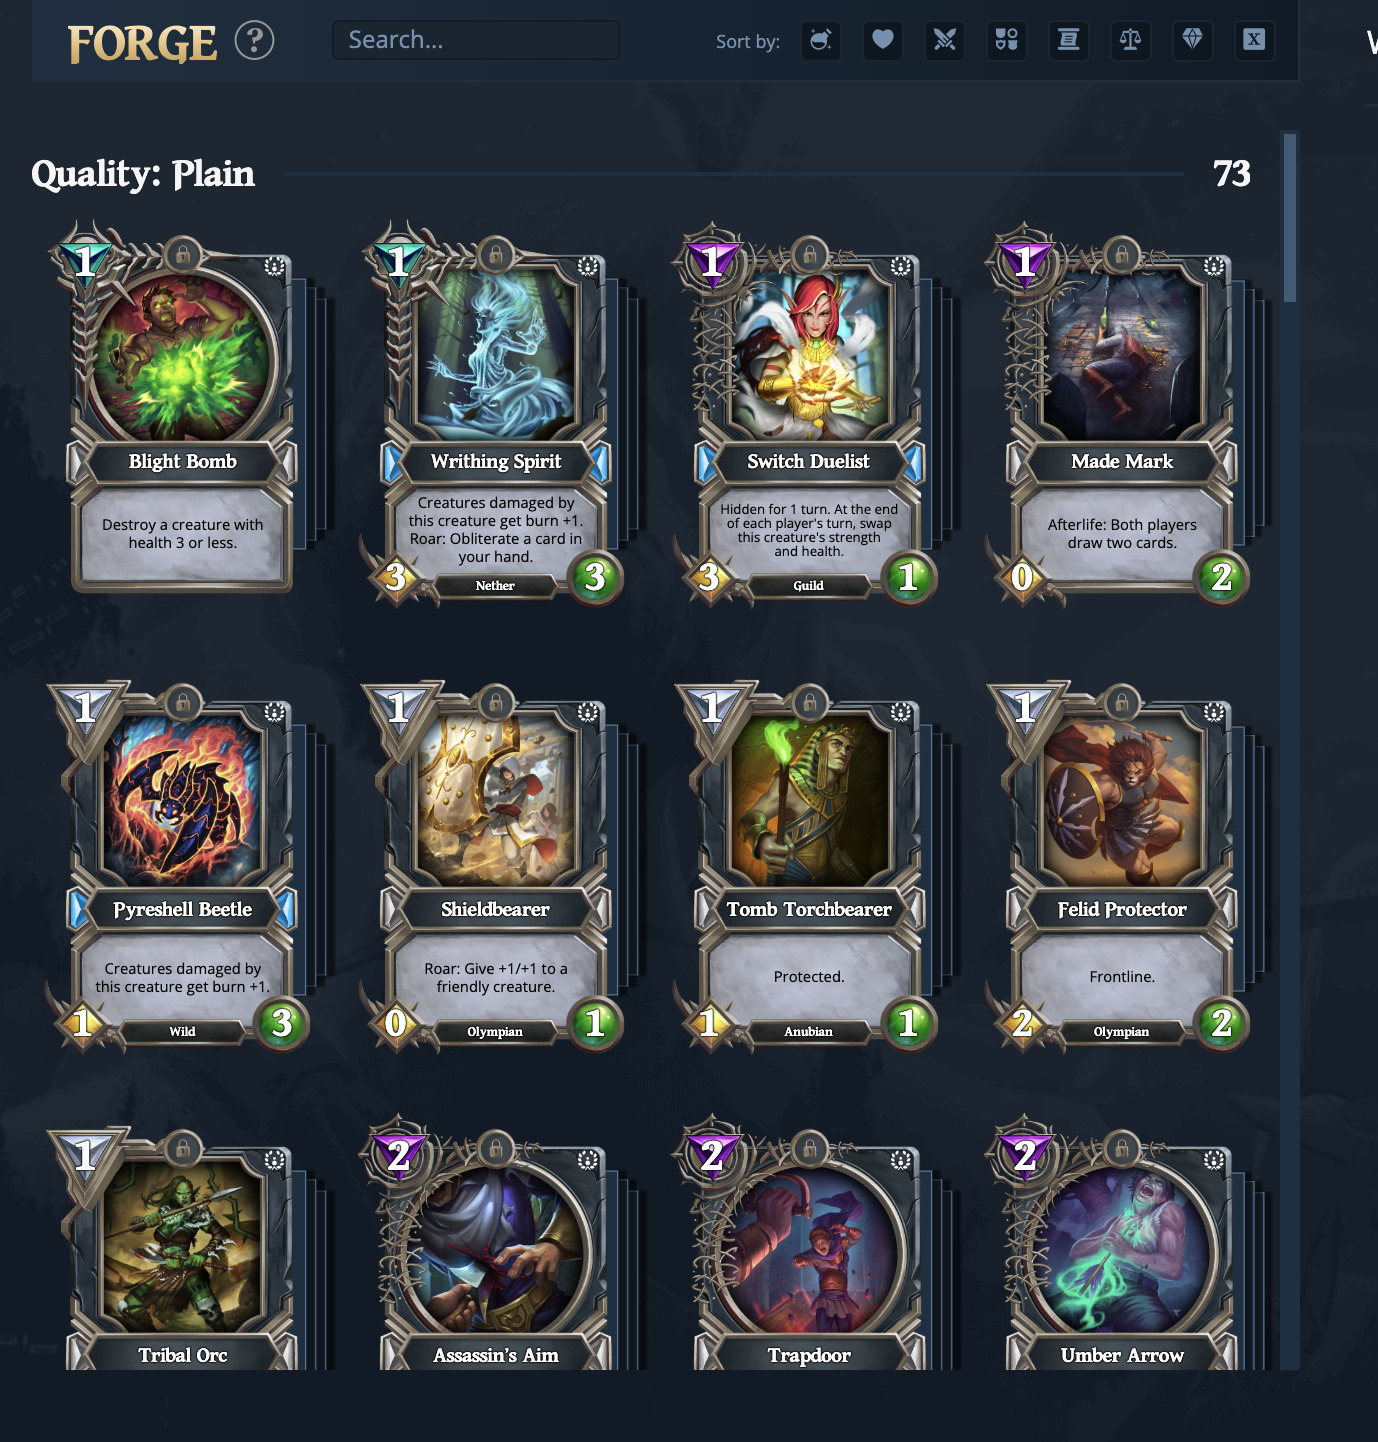Sort by crossed swords attack icon
This screenshot has height=1442, width=1378.
tap(945, 40)
